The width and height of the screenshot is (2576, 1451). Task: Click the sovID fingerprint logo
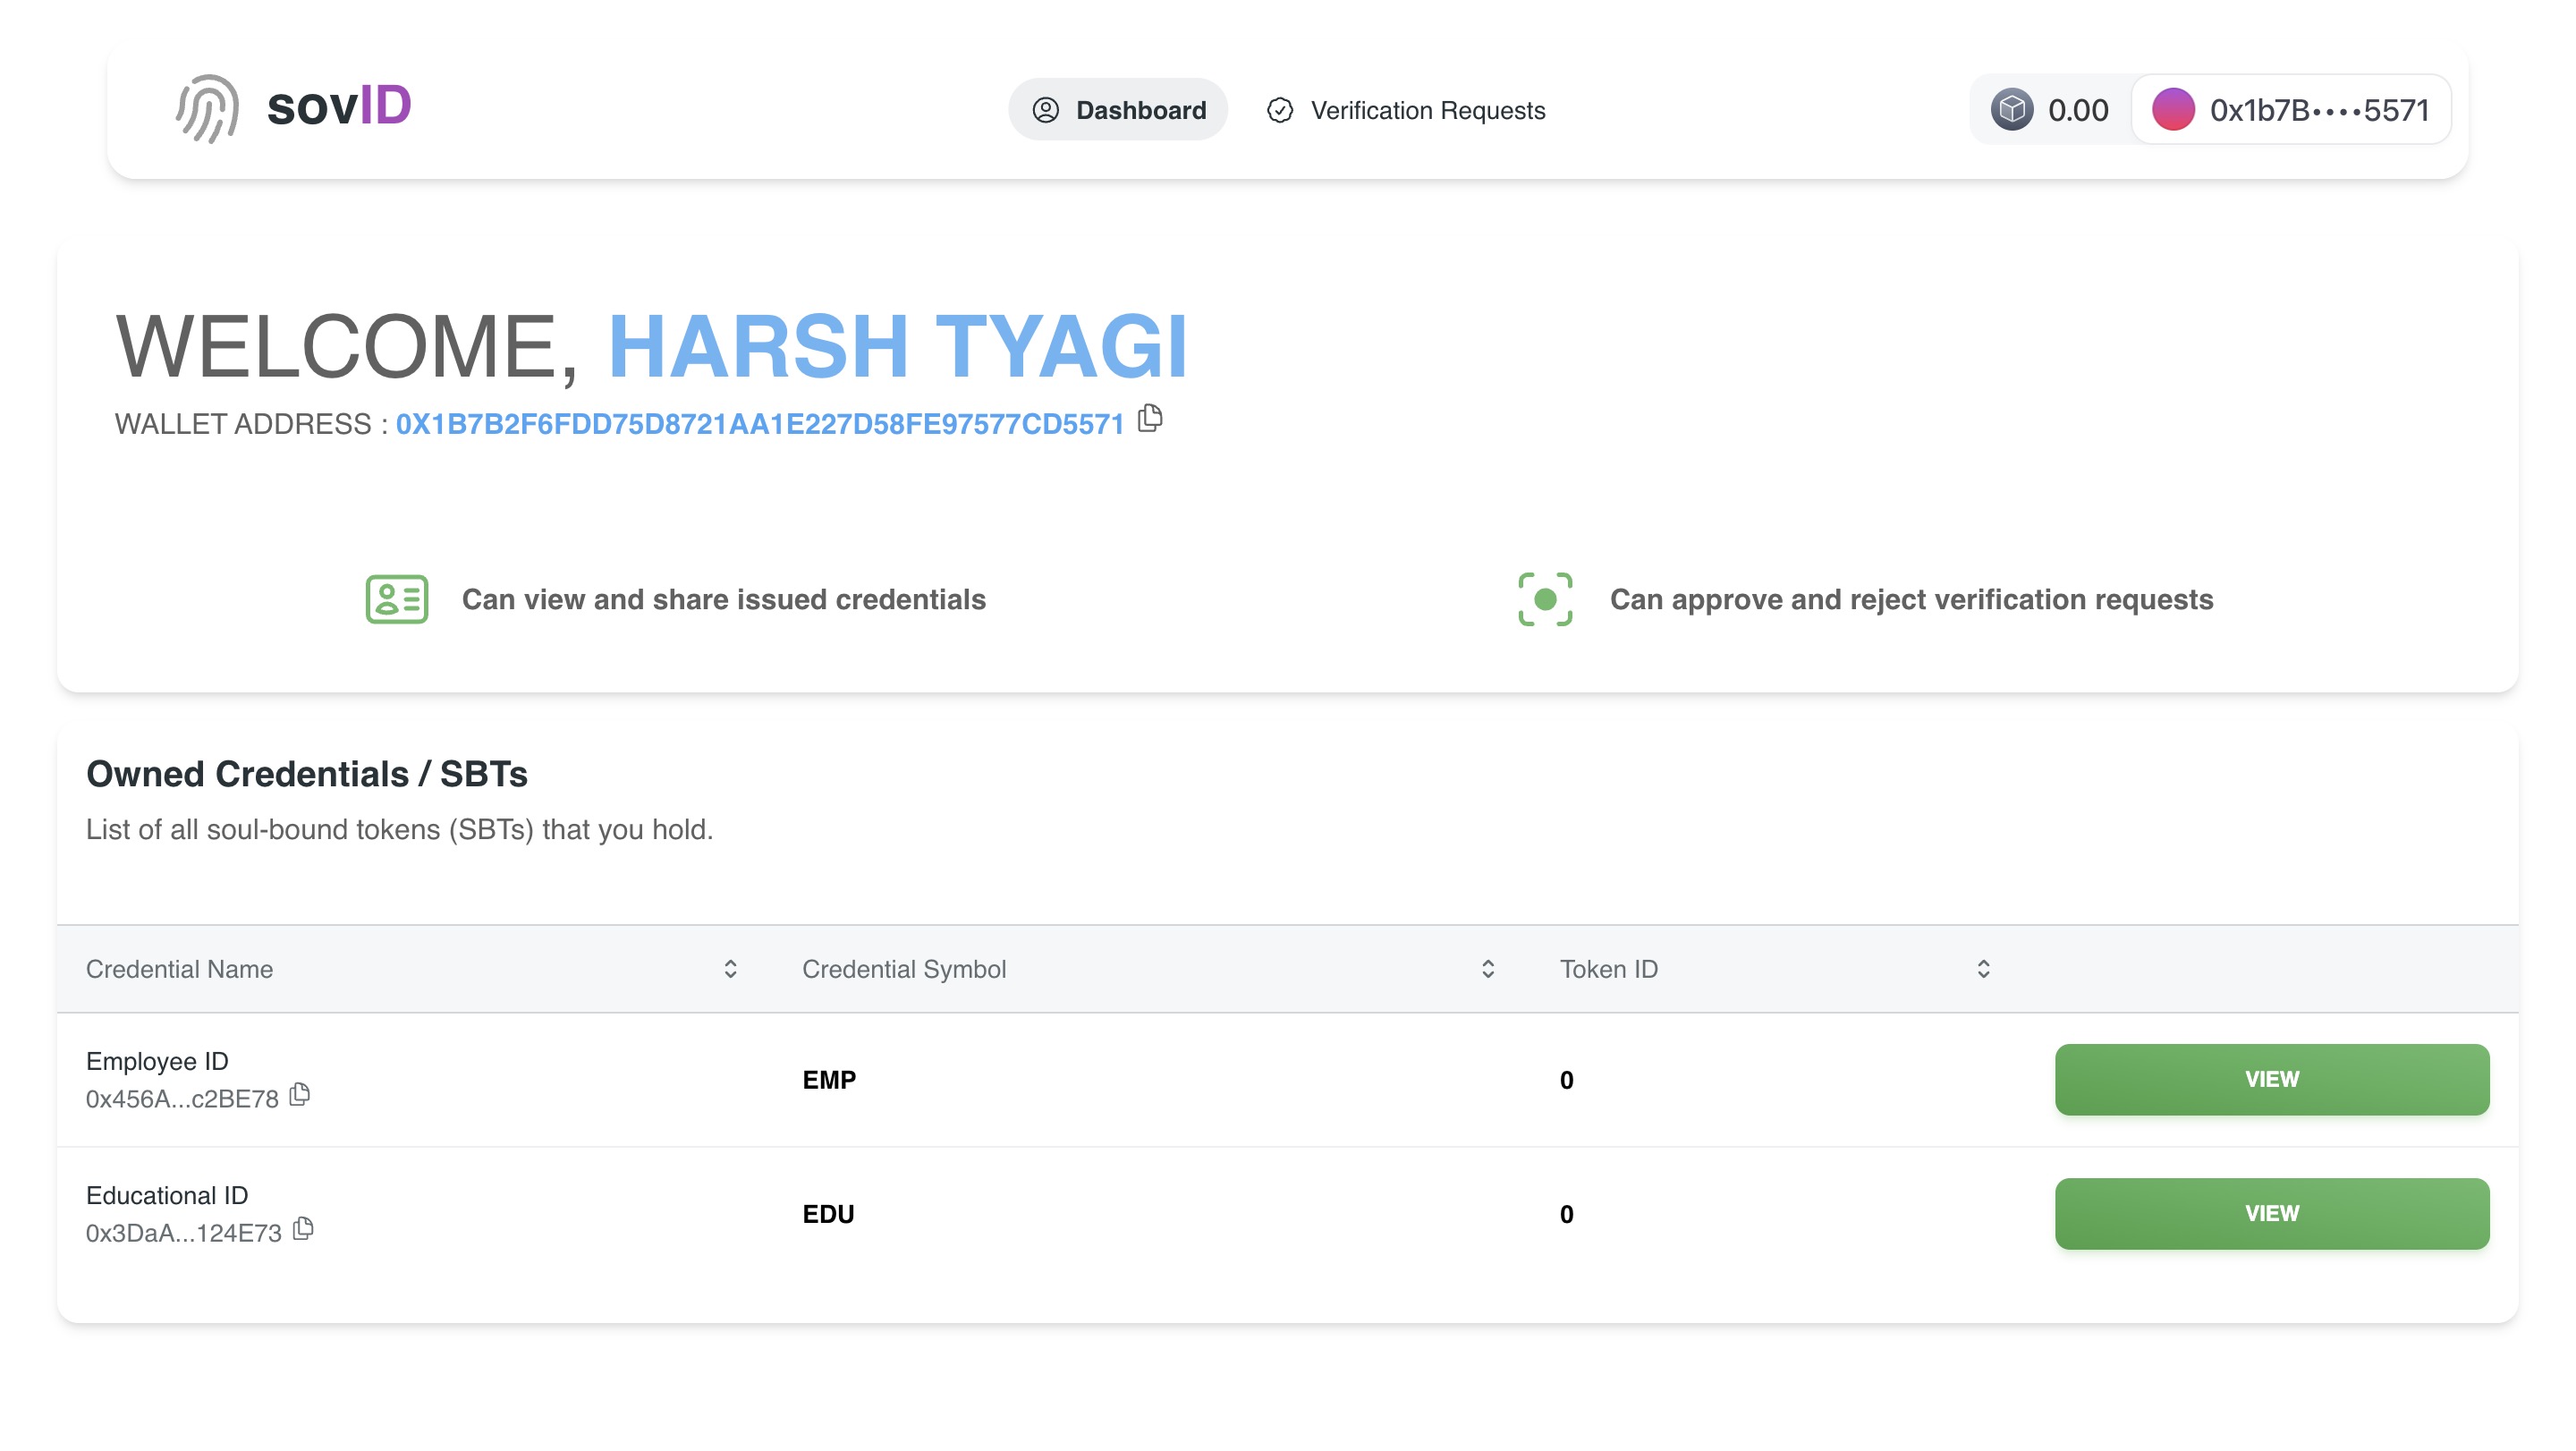tap(207, 108)
